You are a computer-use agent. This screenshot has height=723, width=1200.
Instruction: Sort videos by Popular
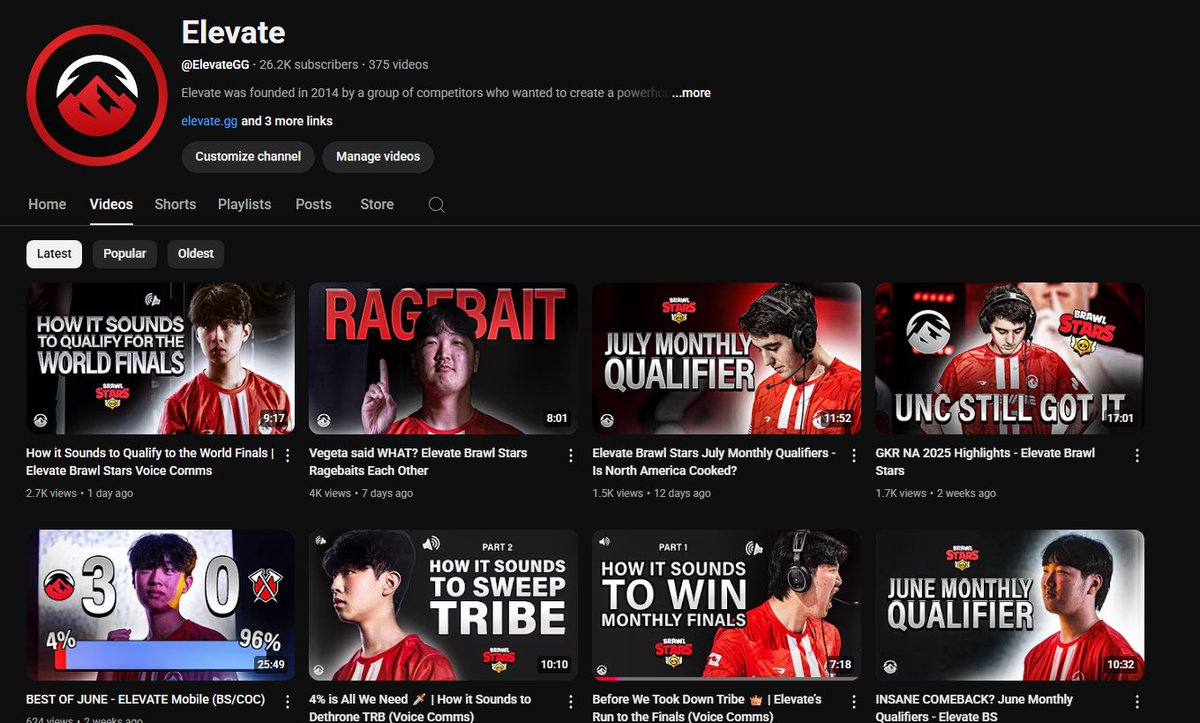pyautogui.click(x=125, y=254)
